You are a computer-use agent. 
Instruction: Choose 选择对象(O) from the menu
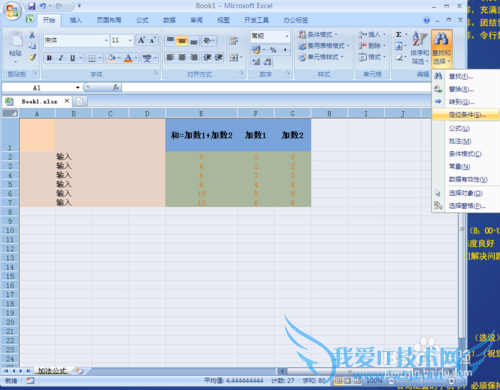point(466,193)
